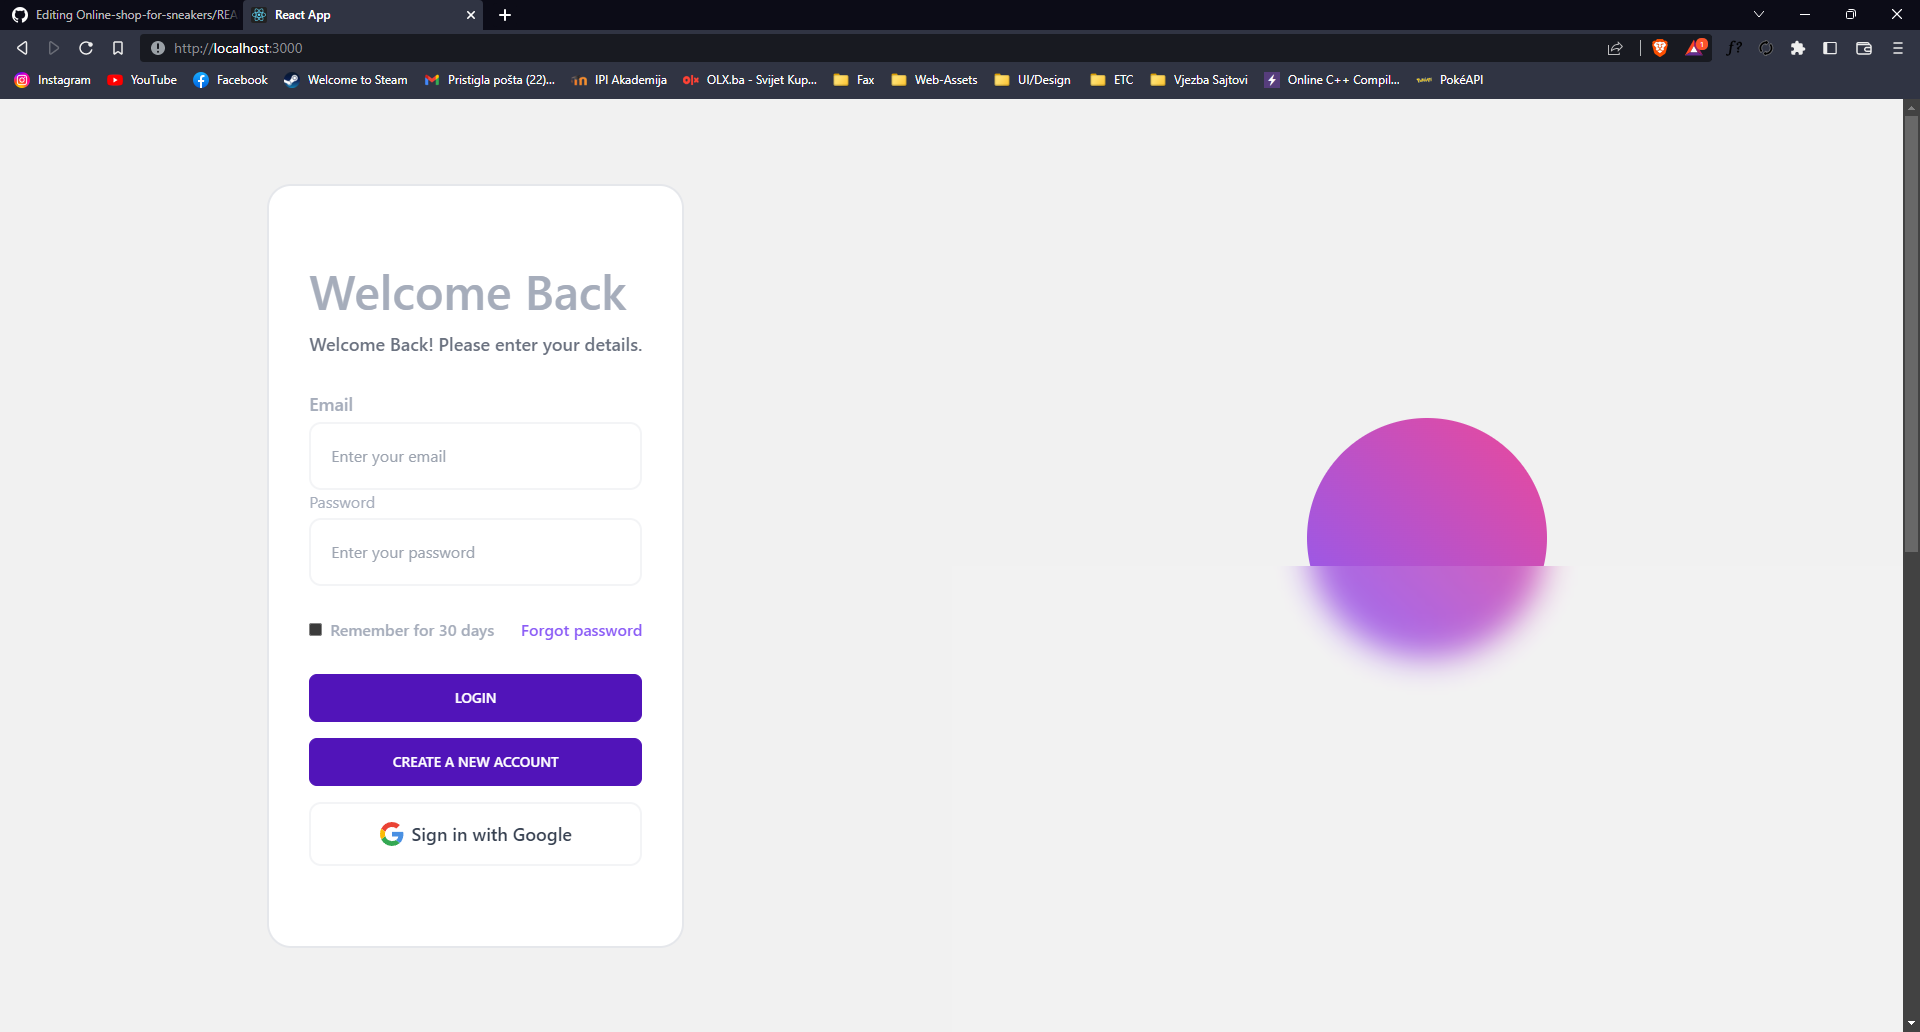This screenshot has height=1032, width=1920.
Task: Click the font finder extension icon
Action: (x=1734, y=48)
